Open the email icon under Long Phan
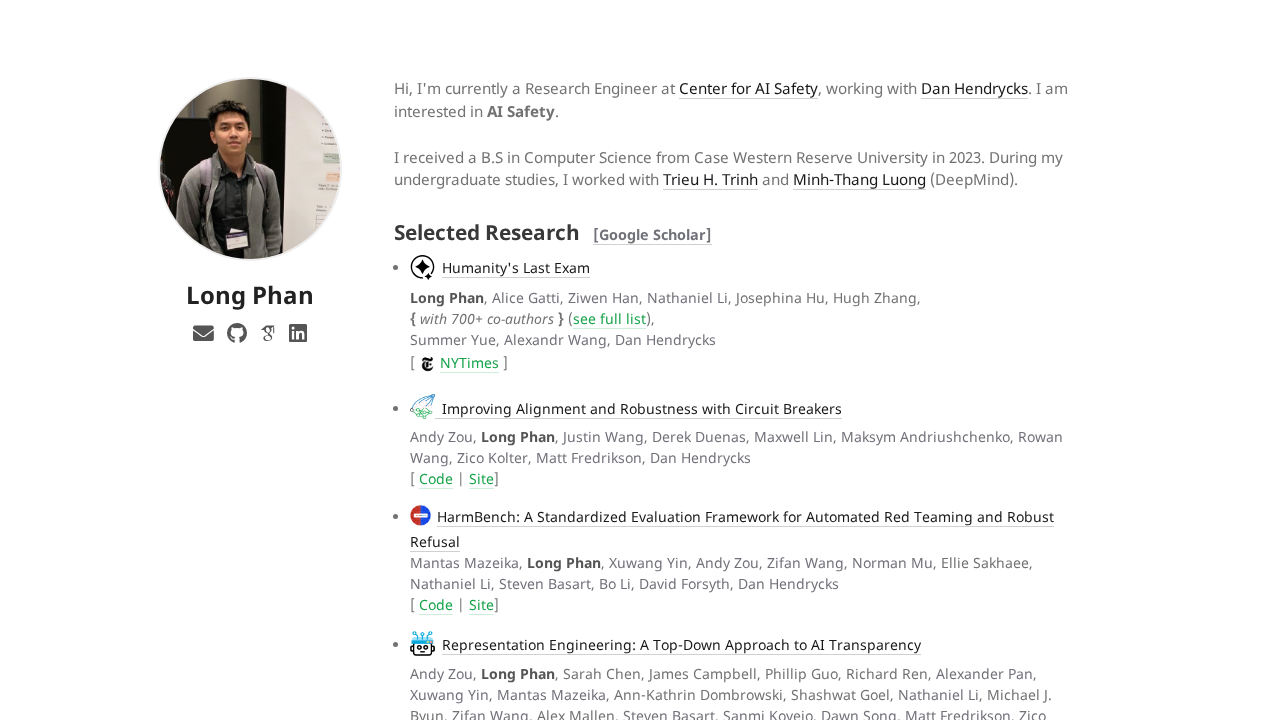The width and height of the screenshot is (1280, 720). pyautogui.click(x=203, y=331)
